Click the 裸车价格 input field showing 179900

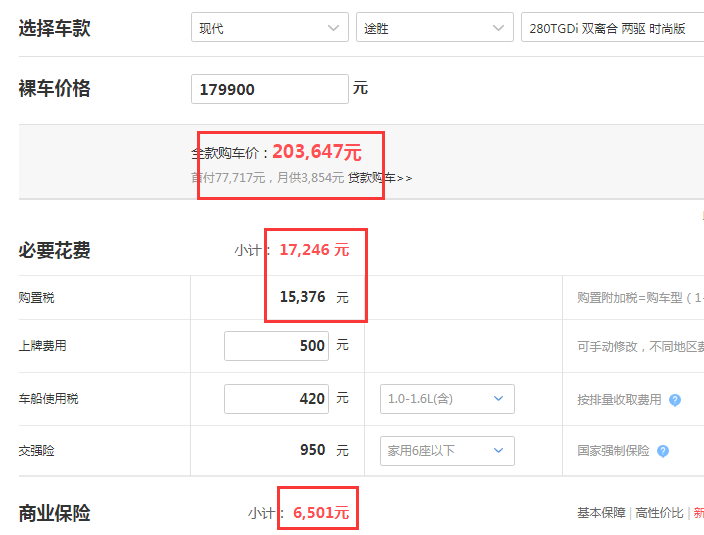269,89
